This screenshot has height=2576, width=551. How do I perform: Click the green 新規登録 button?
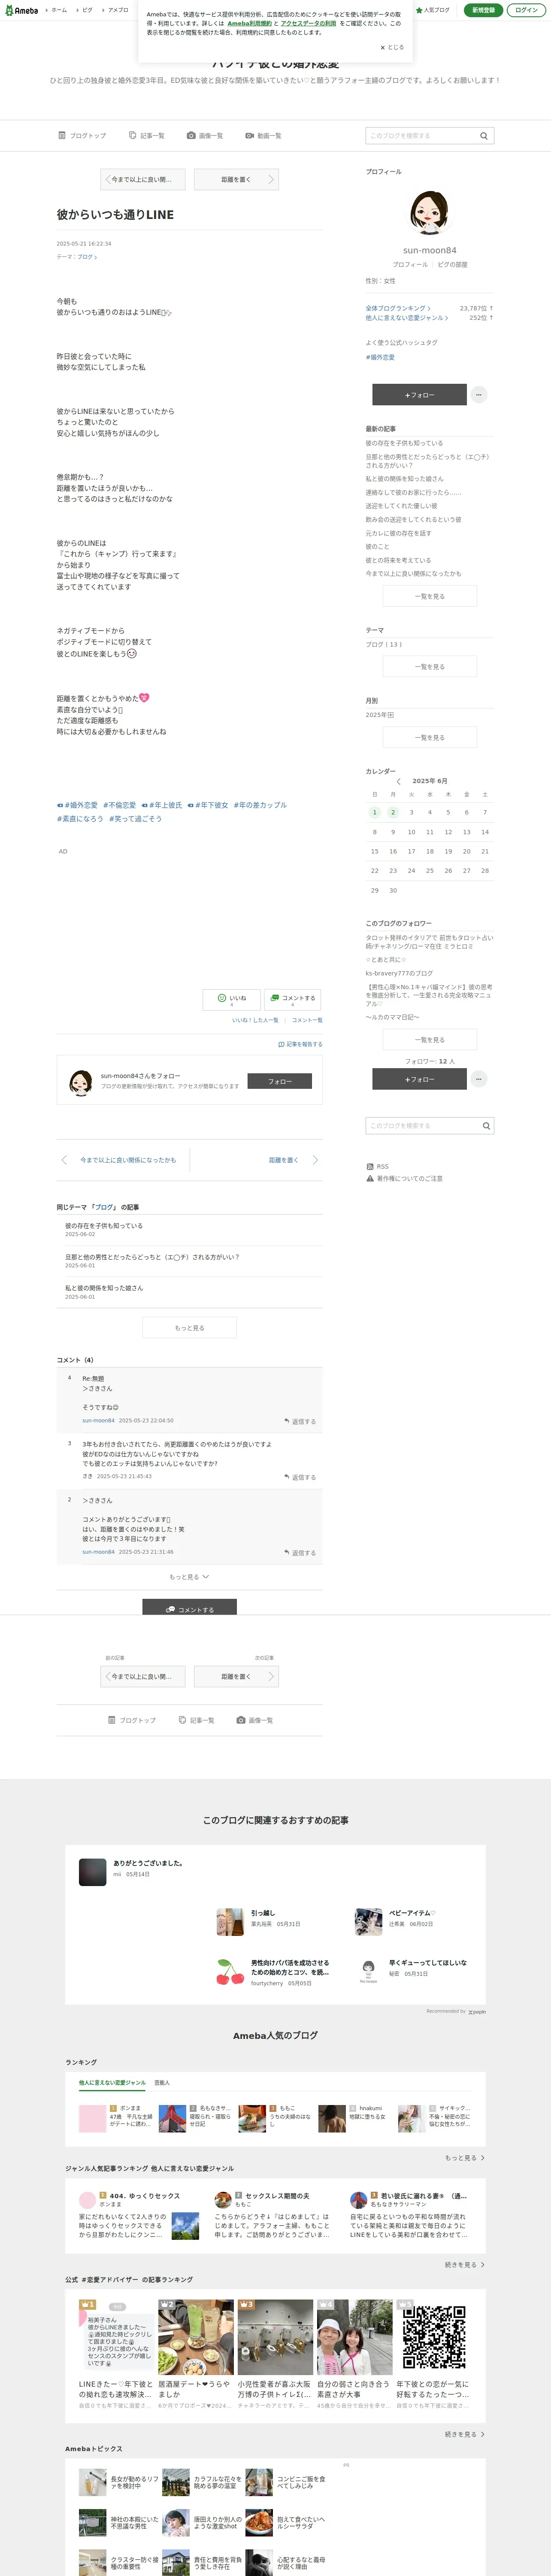click(x=483, y=10)
